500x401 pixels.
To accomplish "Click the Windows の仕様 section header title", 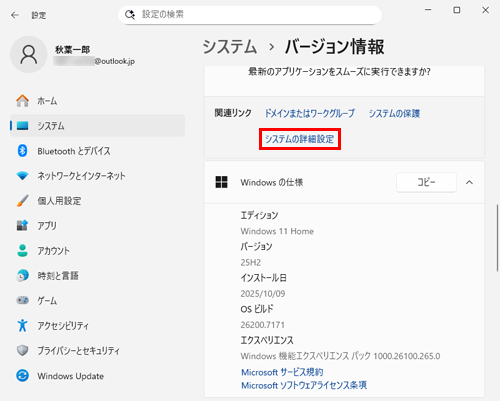I will (x=272, y=182).
